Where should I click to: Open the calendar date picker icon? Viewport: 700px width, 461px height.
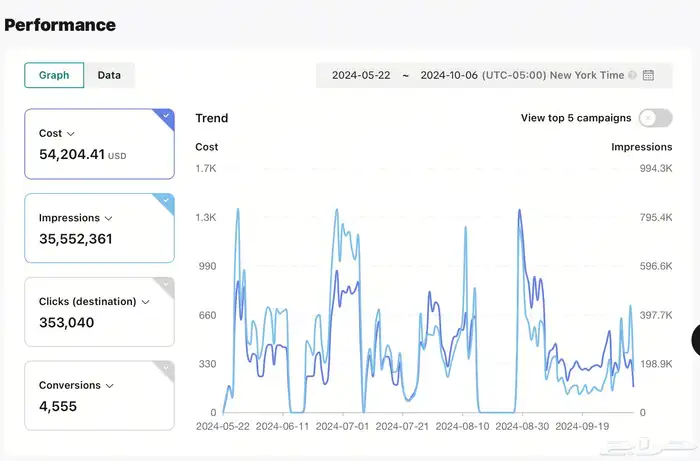click(648, 75)
